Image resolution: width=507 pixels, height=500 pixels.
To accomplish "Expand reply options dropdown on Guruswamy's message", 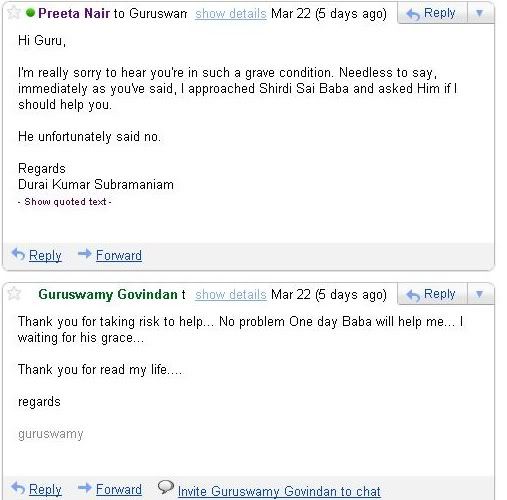I will 480,294.
